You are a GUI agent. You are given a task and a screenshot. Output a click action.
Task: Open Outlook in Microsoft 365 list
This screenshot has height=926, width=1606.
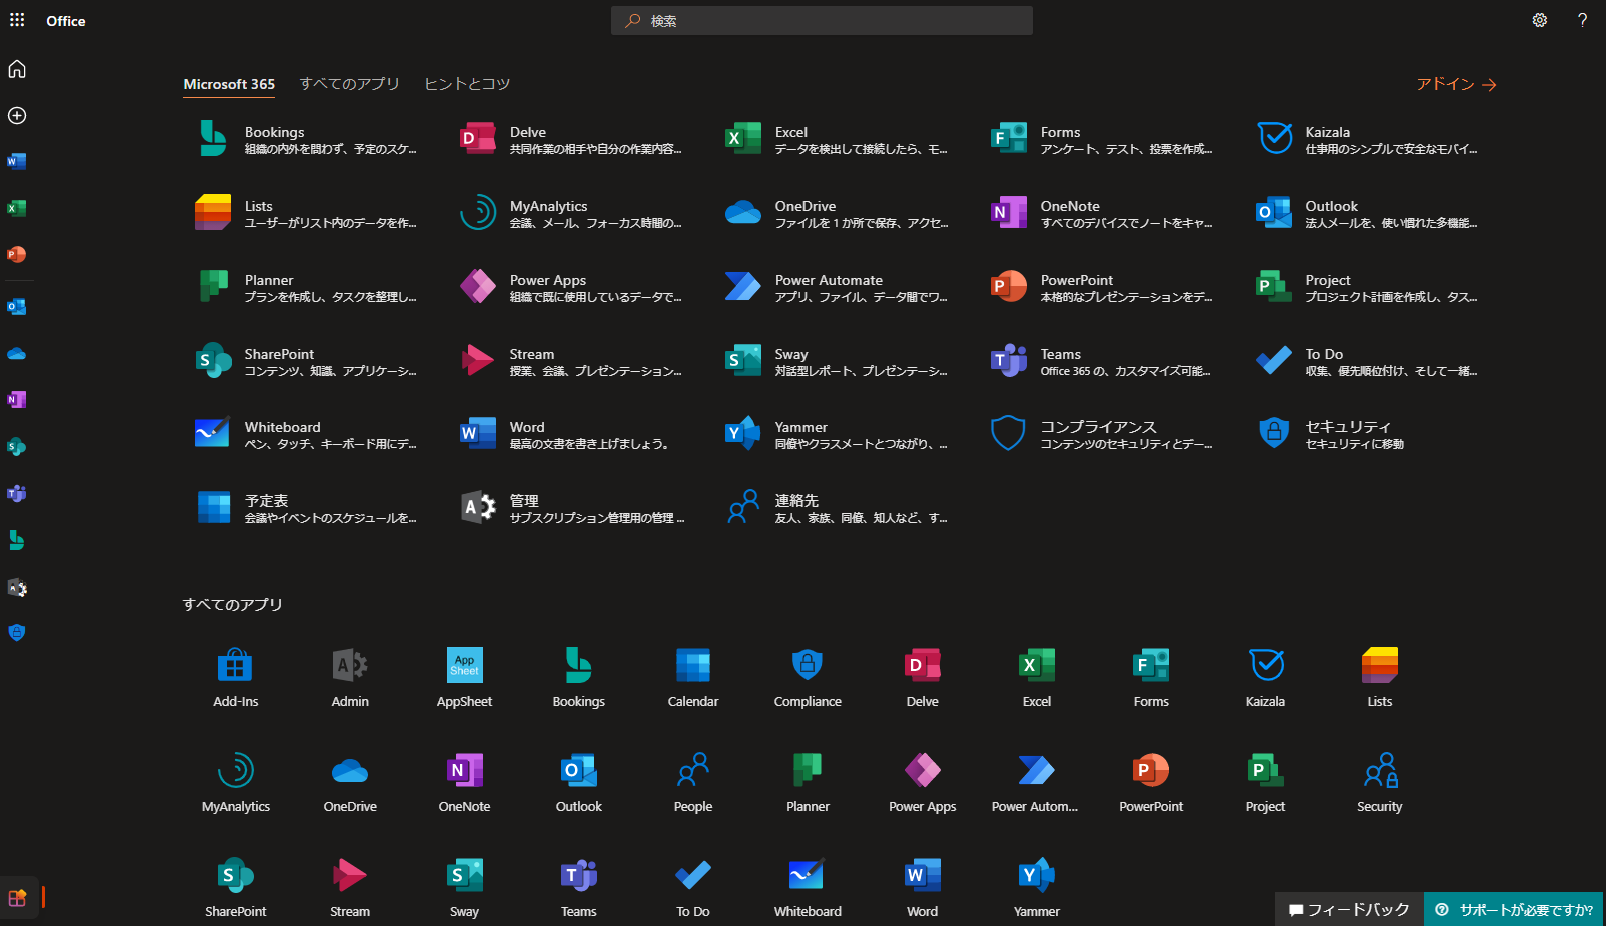[1368, 213]
